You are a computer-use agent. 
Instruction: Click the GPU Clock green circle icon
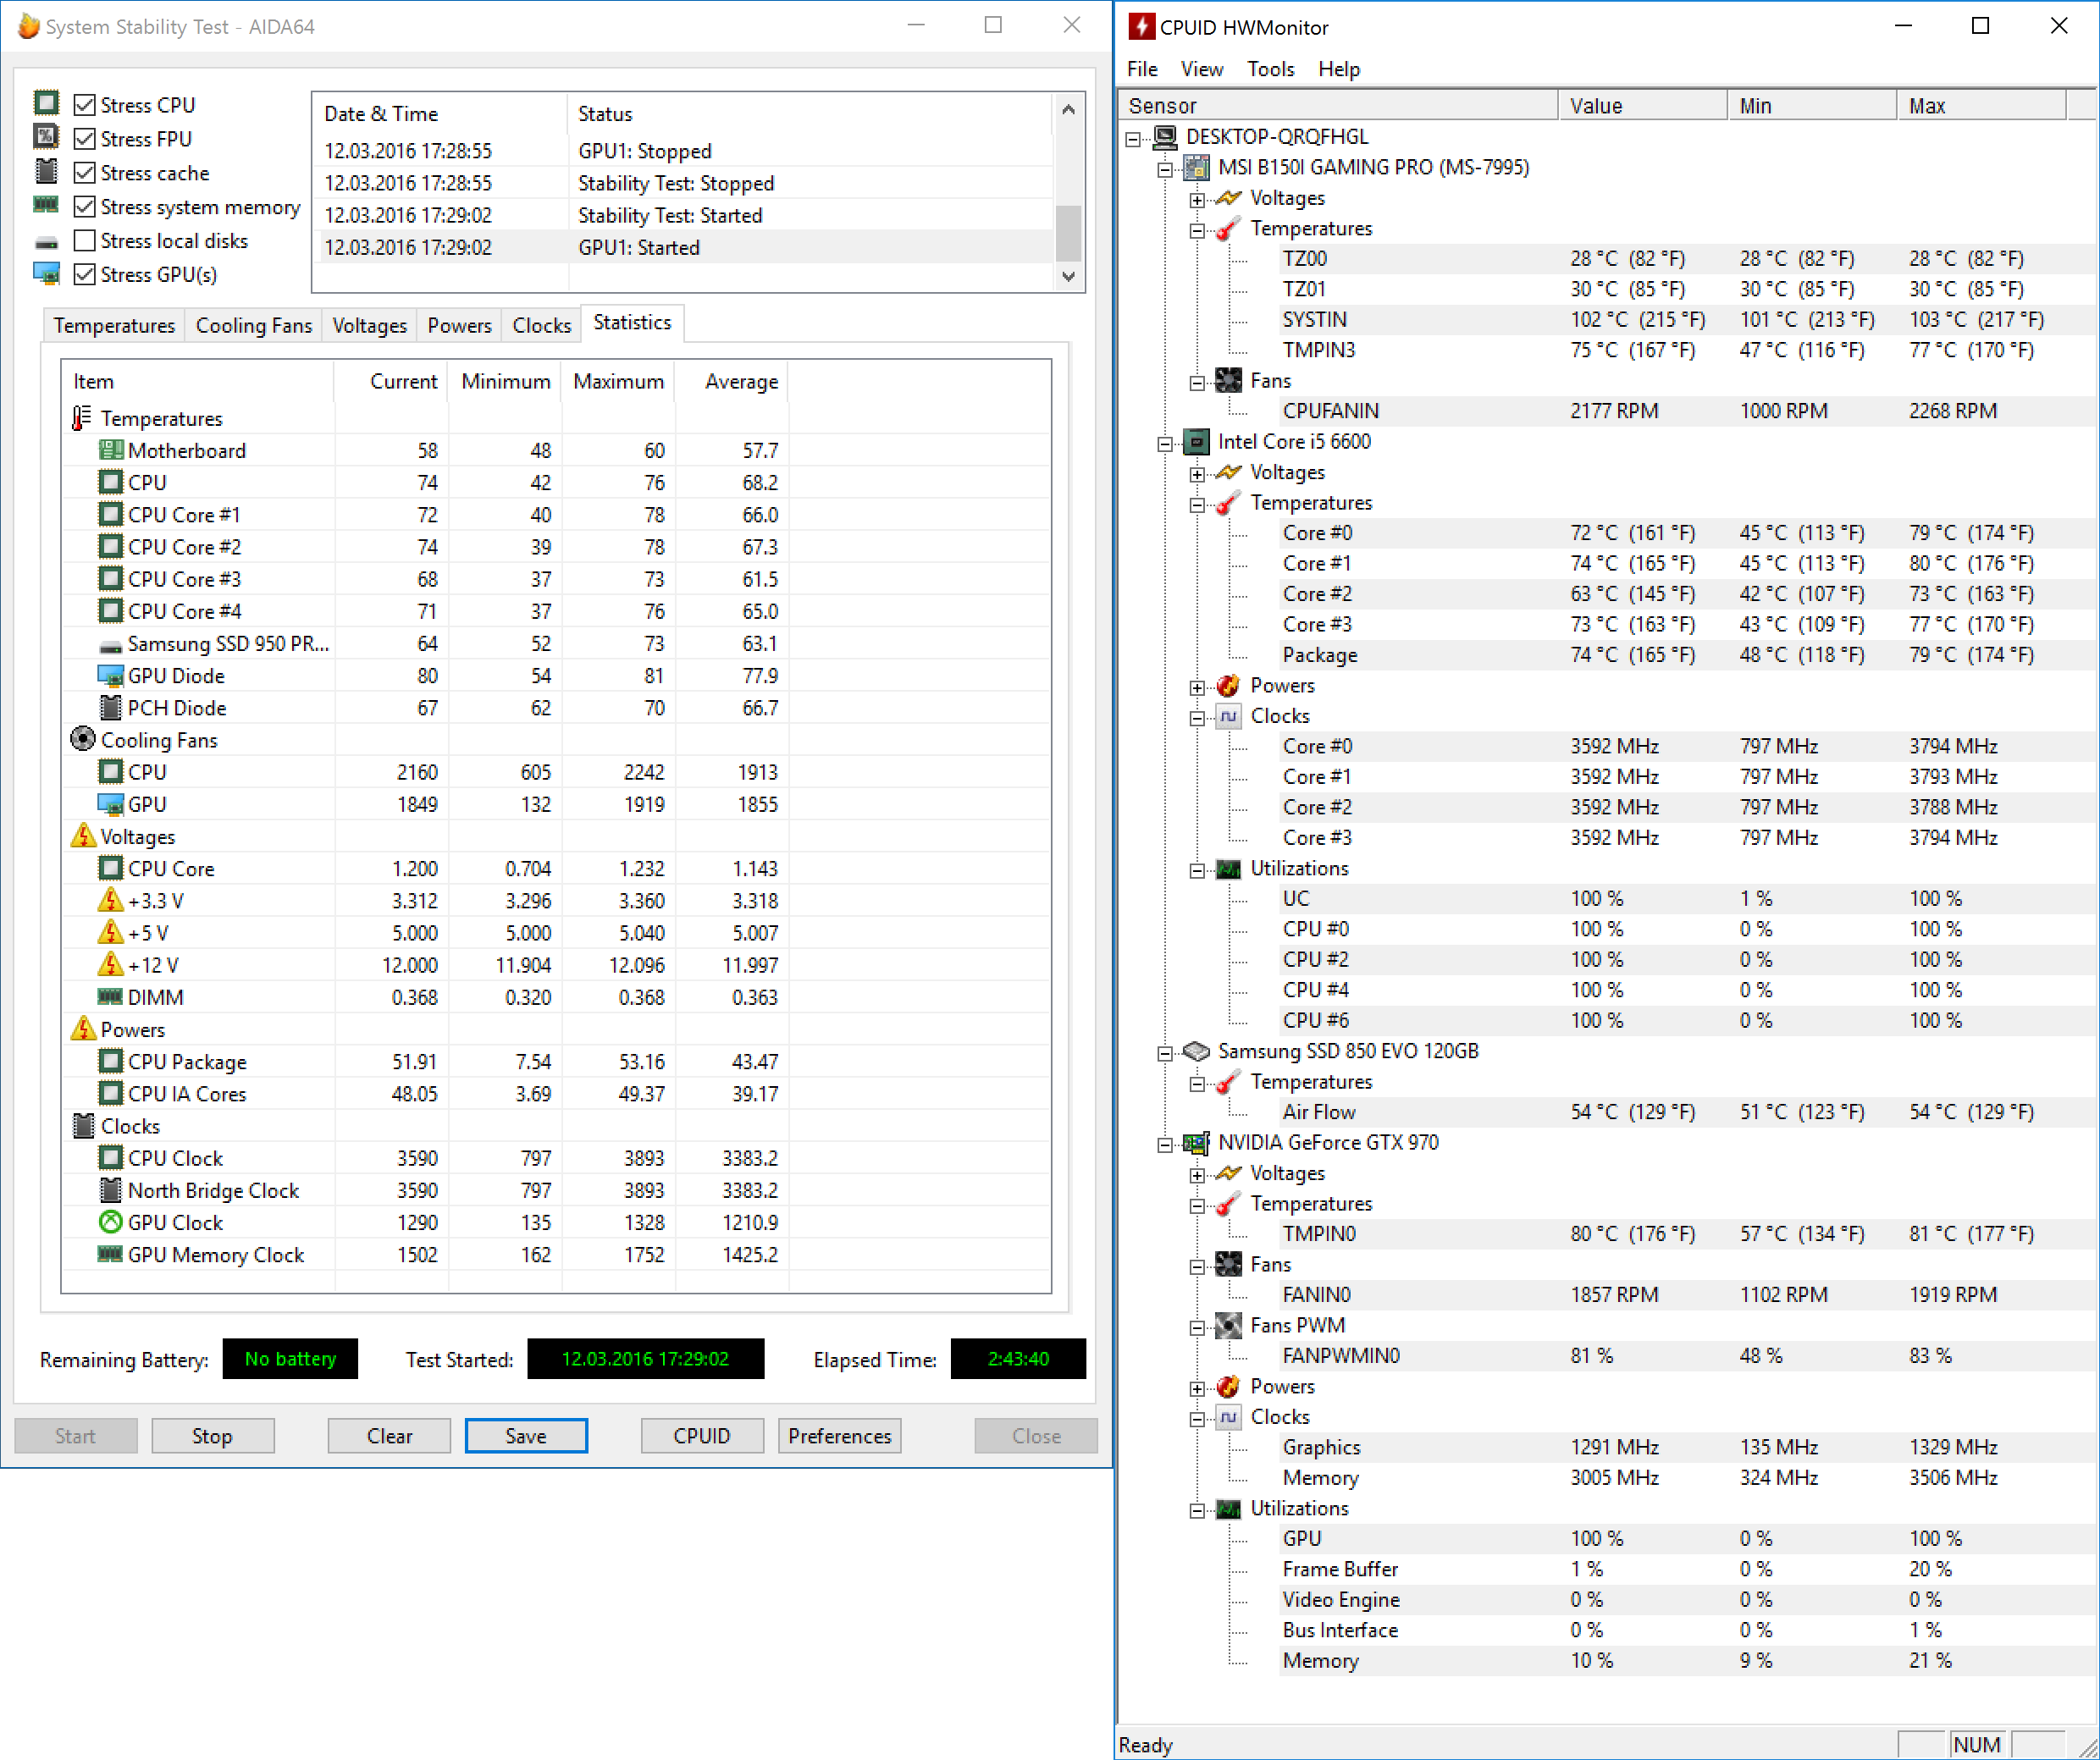pos(111,1222)
